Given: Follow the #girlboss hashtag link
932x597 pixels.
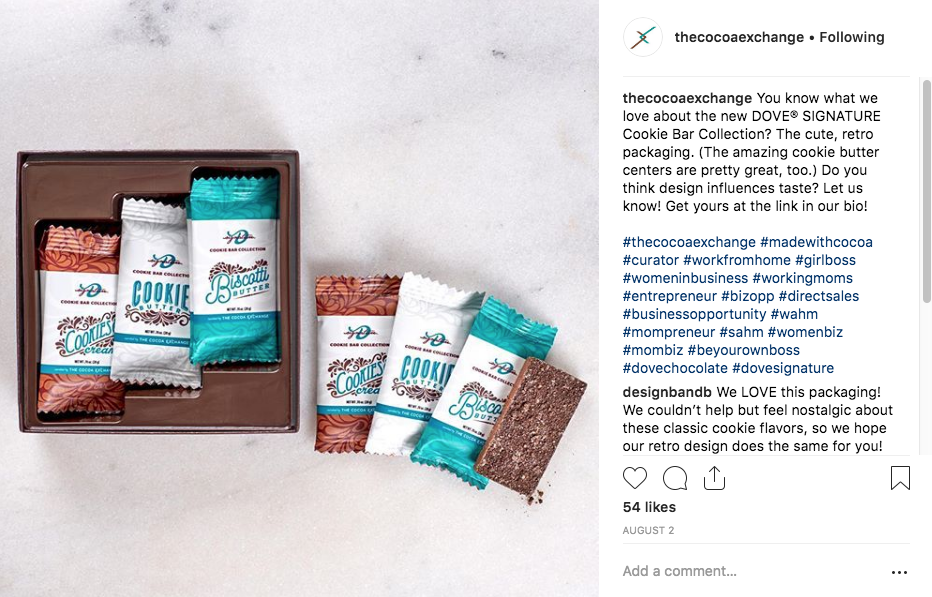Looking at the screenshot, I should (x=825, y=260).
